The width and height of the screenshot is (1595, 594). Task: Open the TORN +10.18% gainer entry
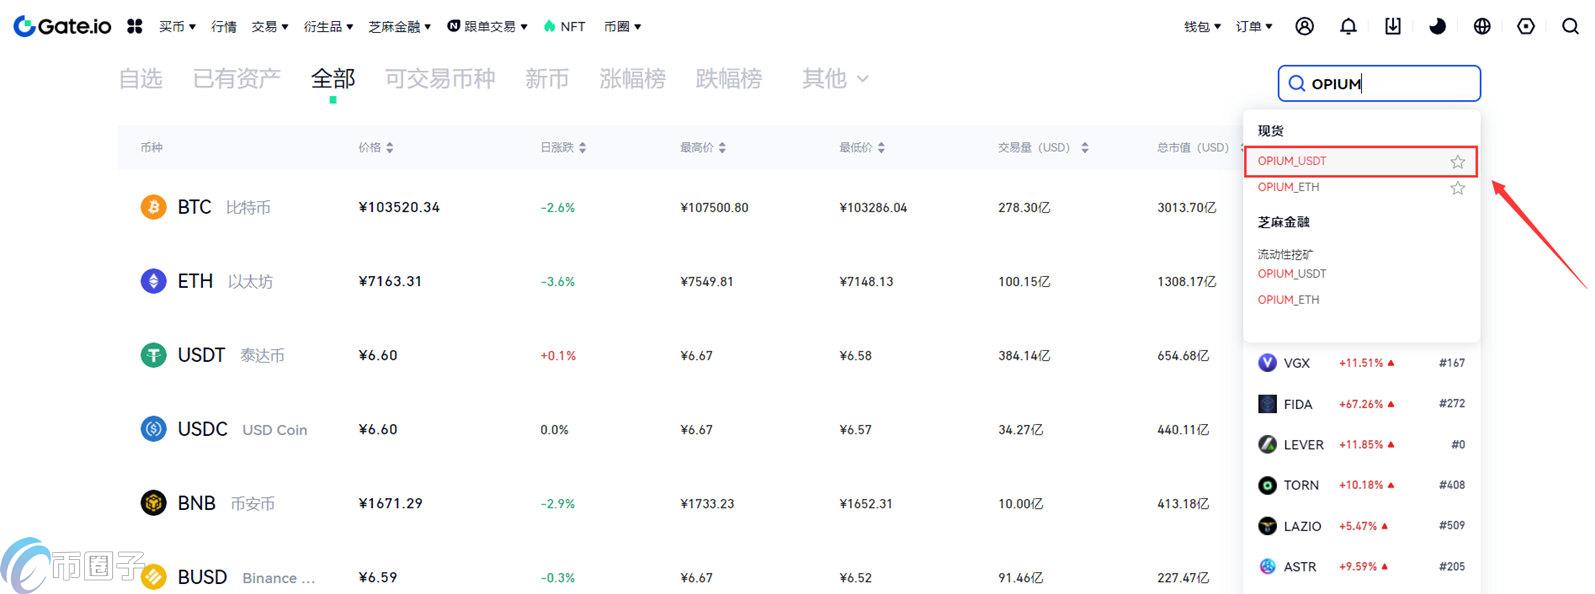tap(1361, 485)
